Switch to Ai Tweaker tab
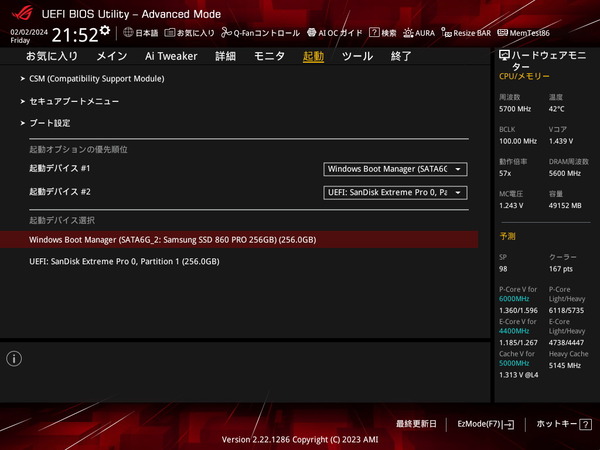Screen dimensions: 600x450 click(x=170, y=57)
